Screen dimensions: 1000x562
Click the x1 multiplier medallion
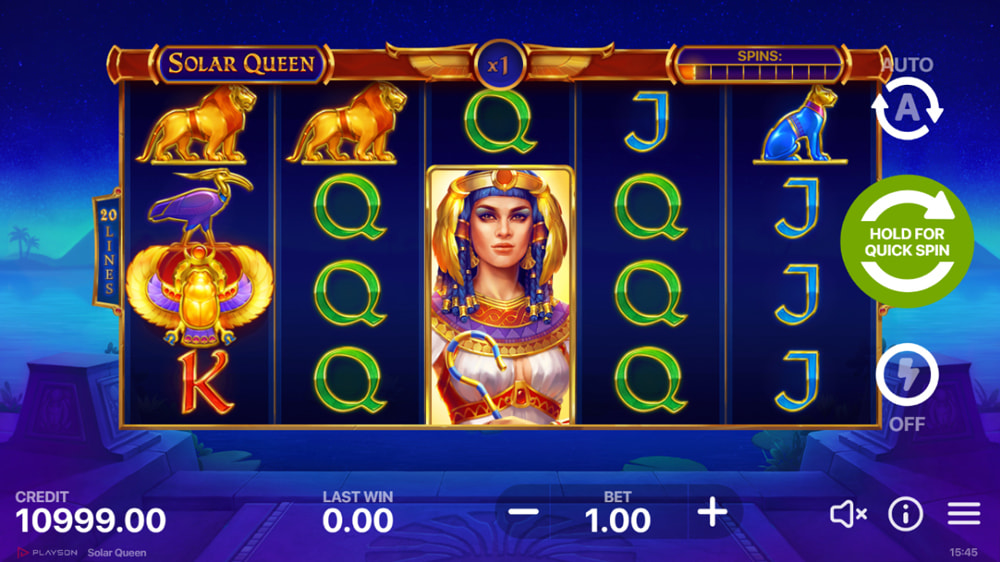(x=499, y=64)
